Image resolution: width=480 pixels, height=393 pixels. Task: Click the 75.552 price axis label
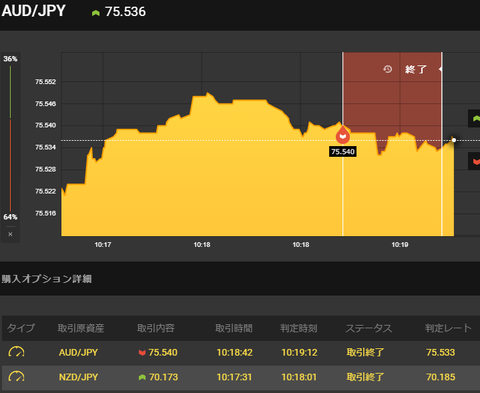click(x=46, y=82)
